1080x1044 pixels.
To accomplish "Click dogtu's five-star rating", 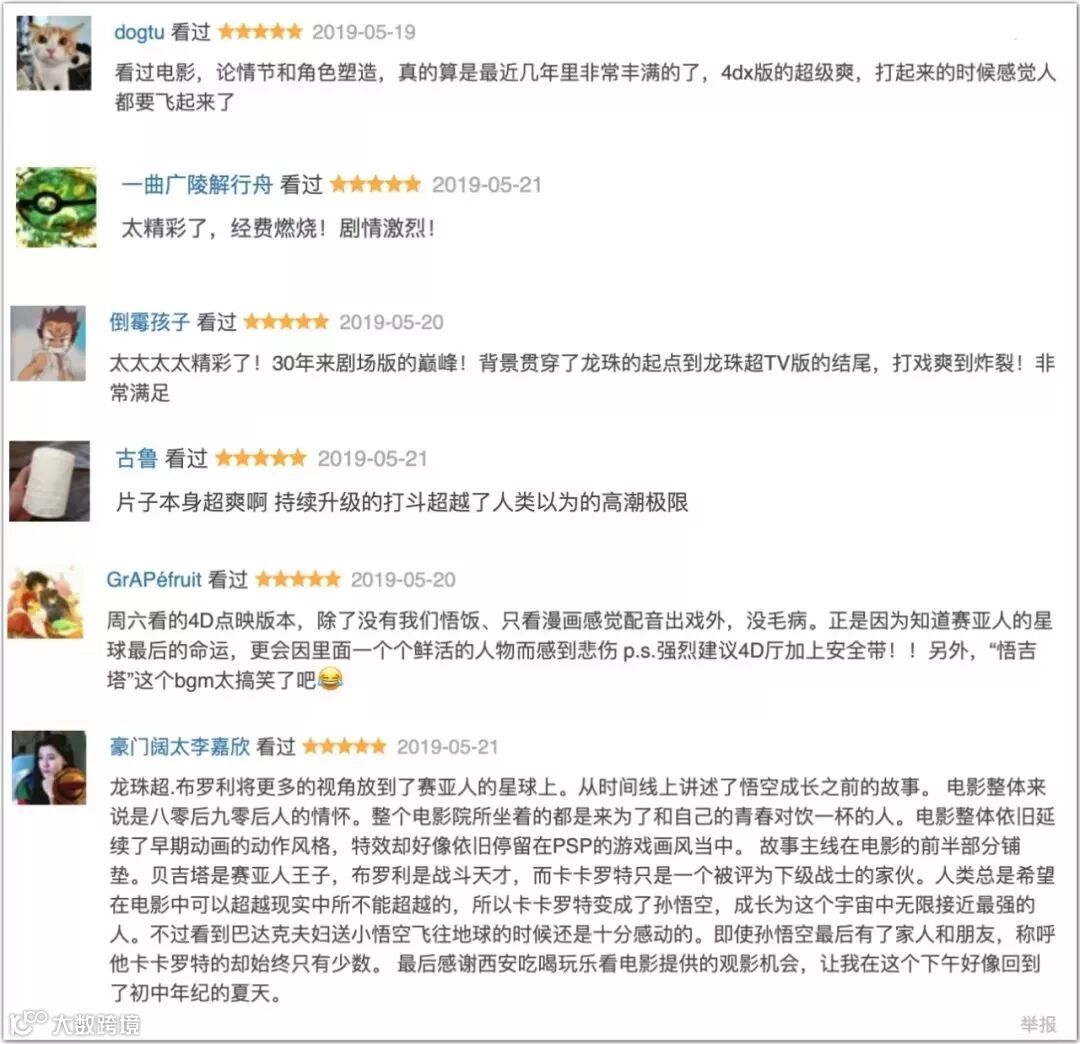I will pos(260,32).
